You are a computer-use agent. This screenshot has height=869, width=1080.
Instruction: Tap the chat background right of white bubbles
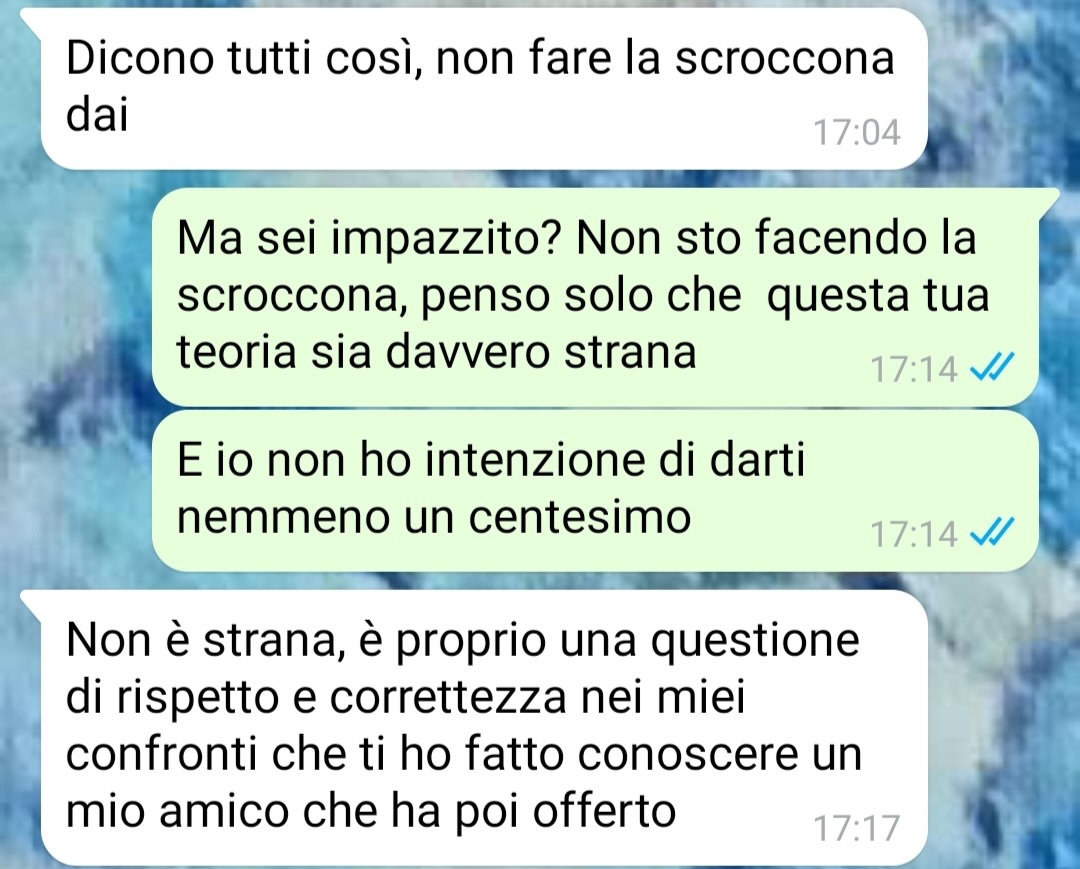click(x=1004, y=723)
